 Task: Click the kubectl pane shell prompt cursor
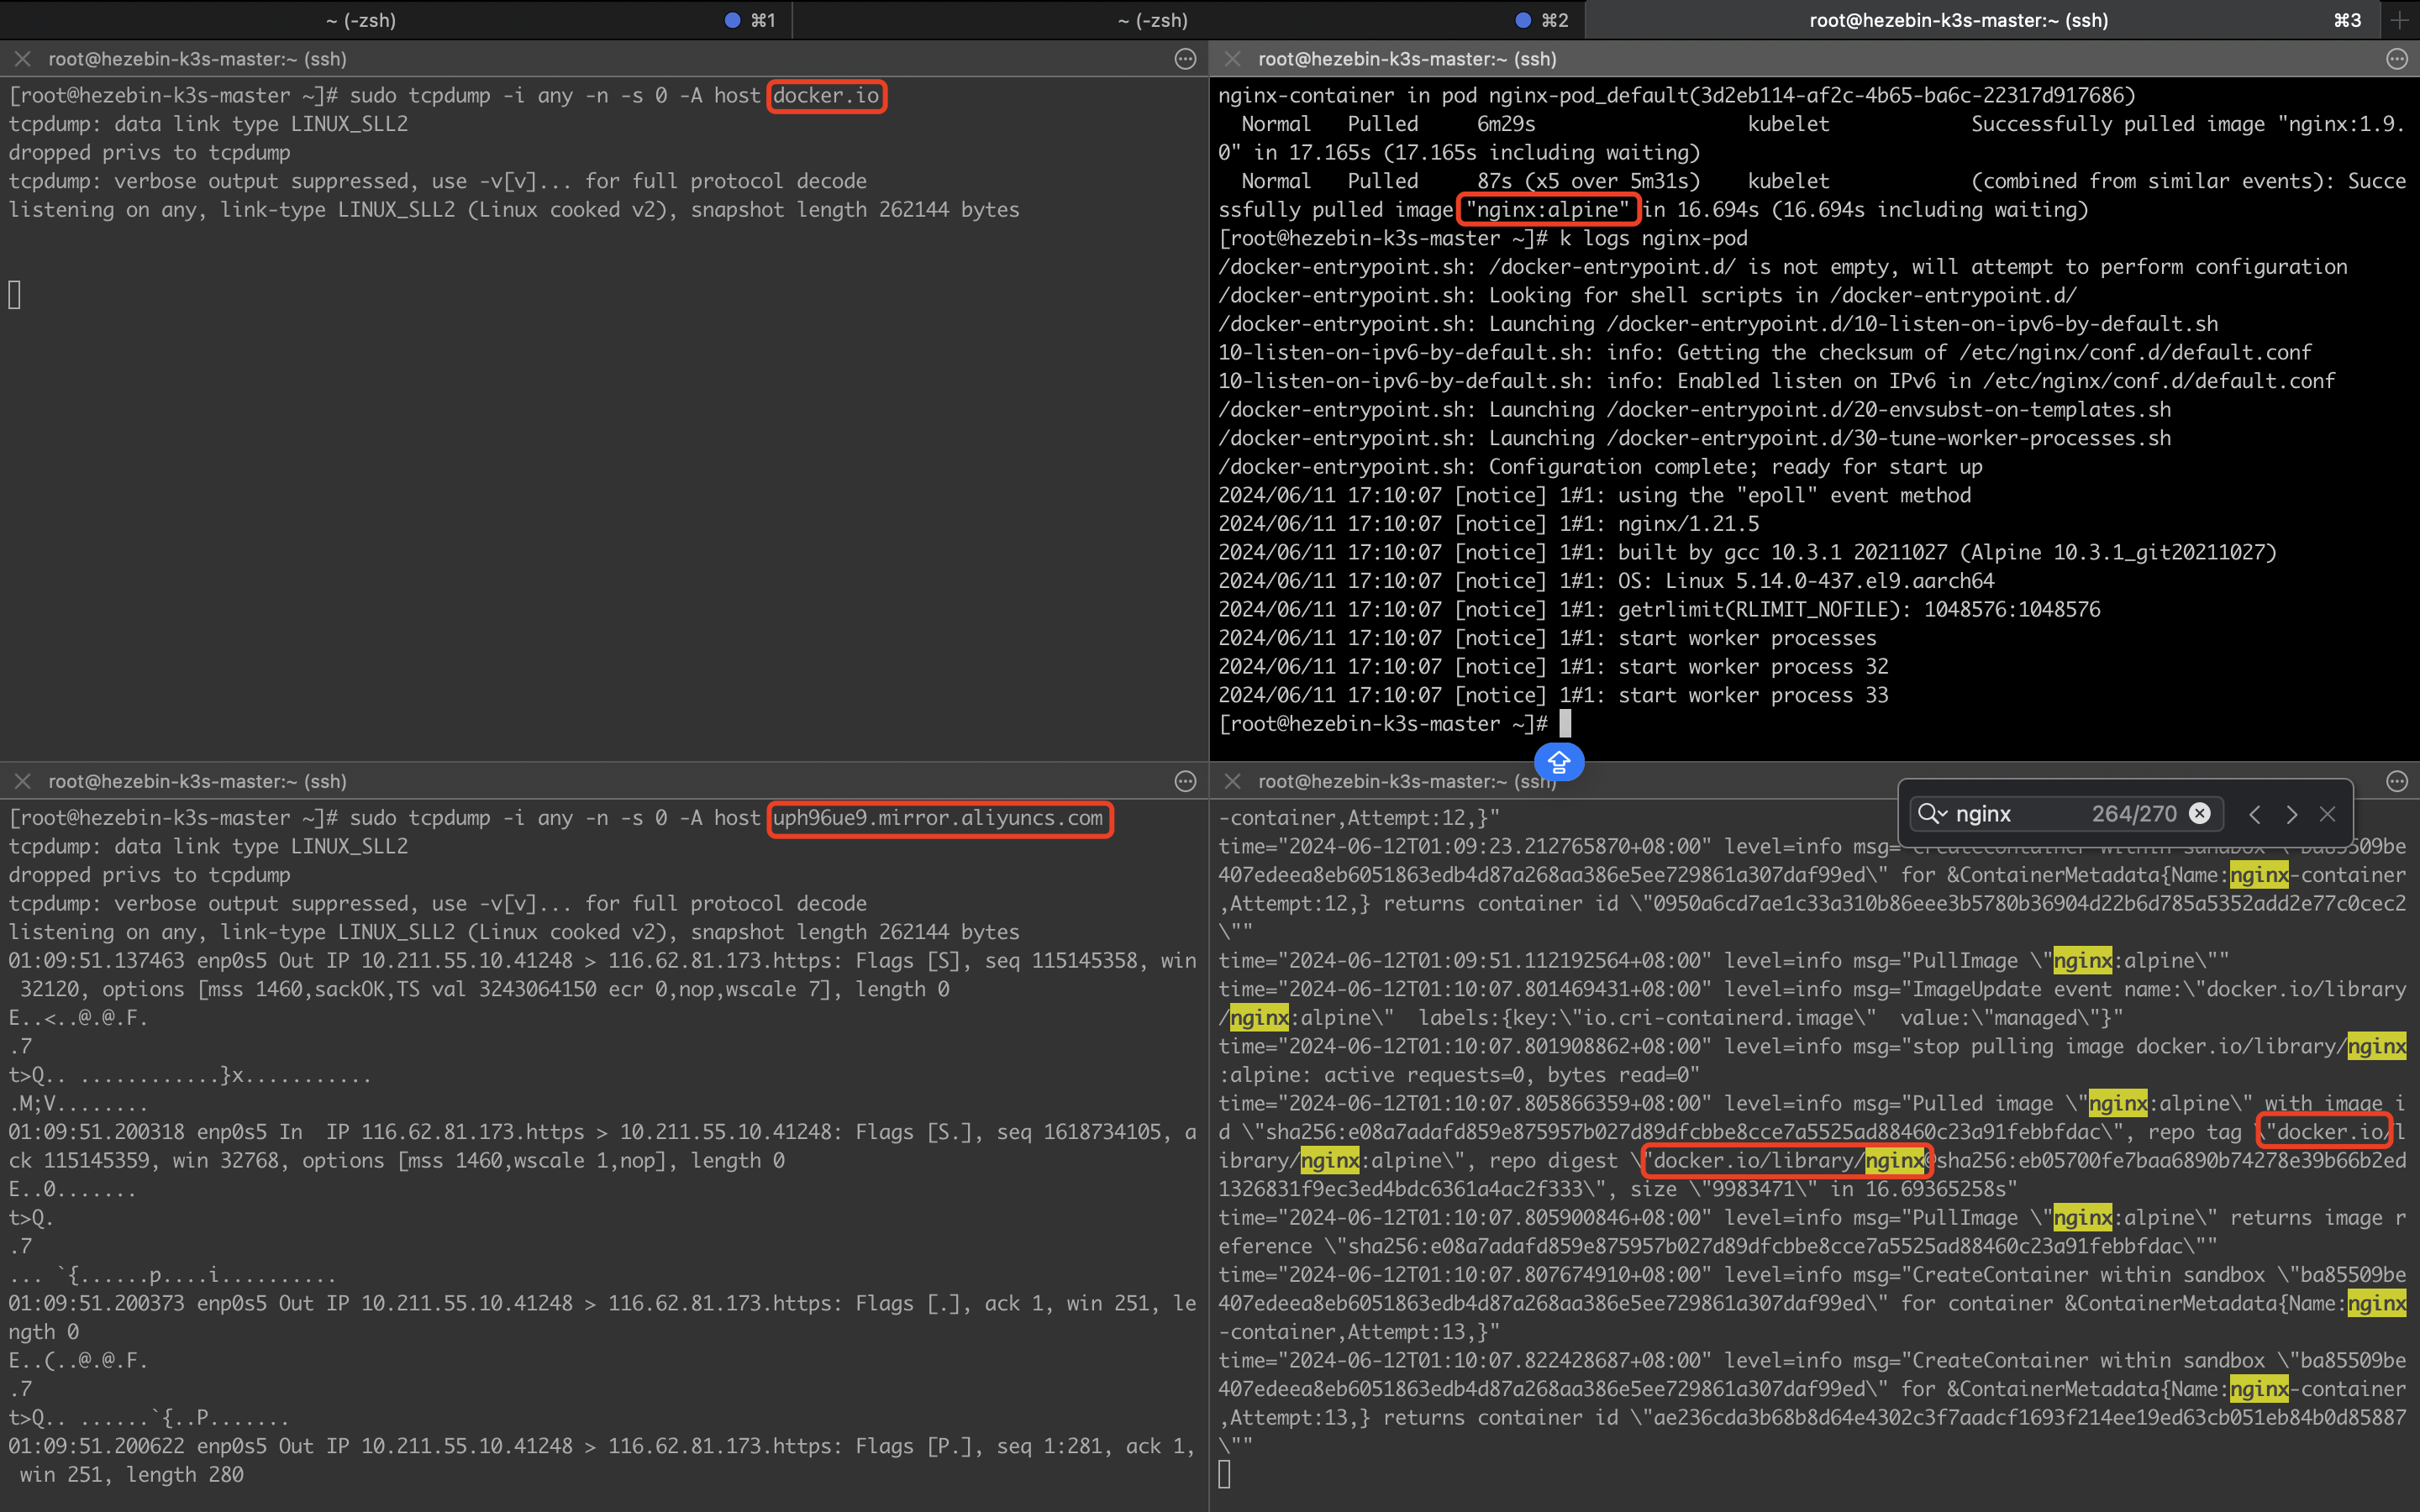tap(1565, 724)
